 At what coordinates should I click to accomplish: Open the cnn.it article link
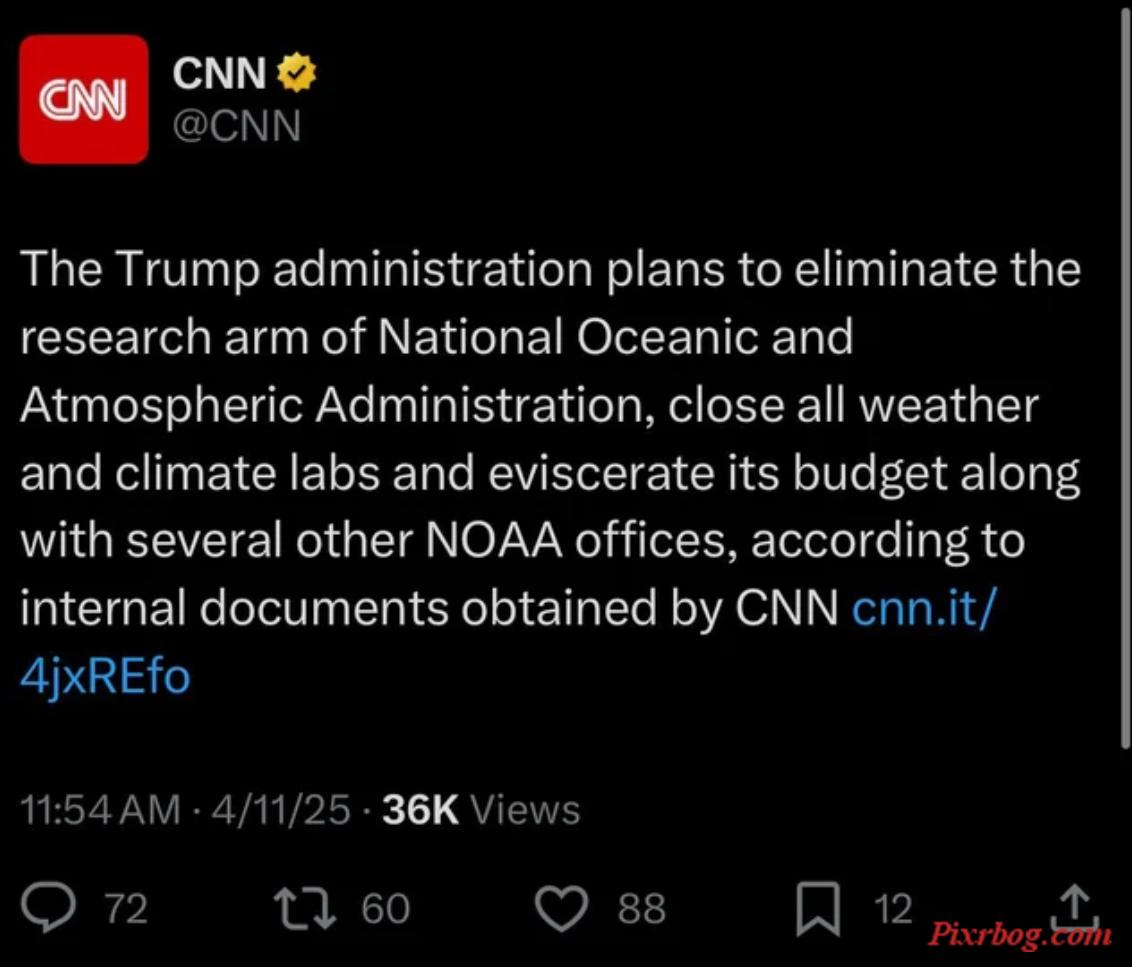pos(924,607)
